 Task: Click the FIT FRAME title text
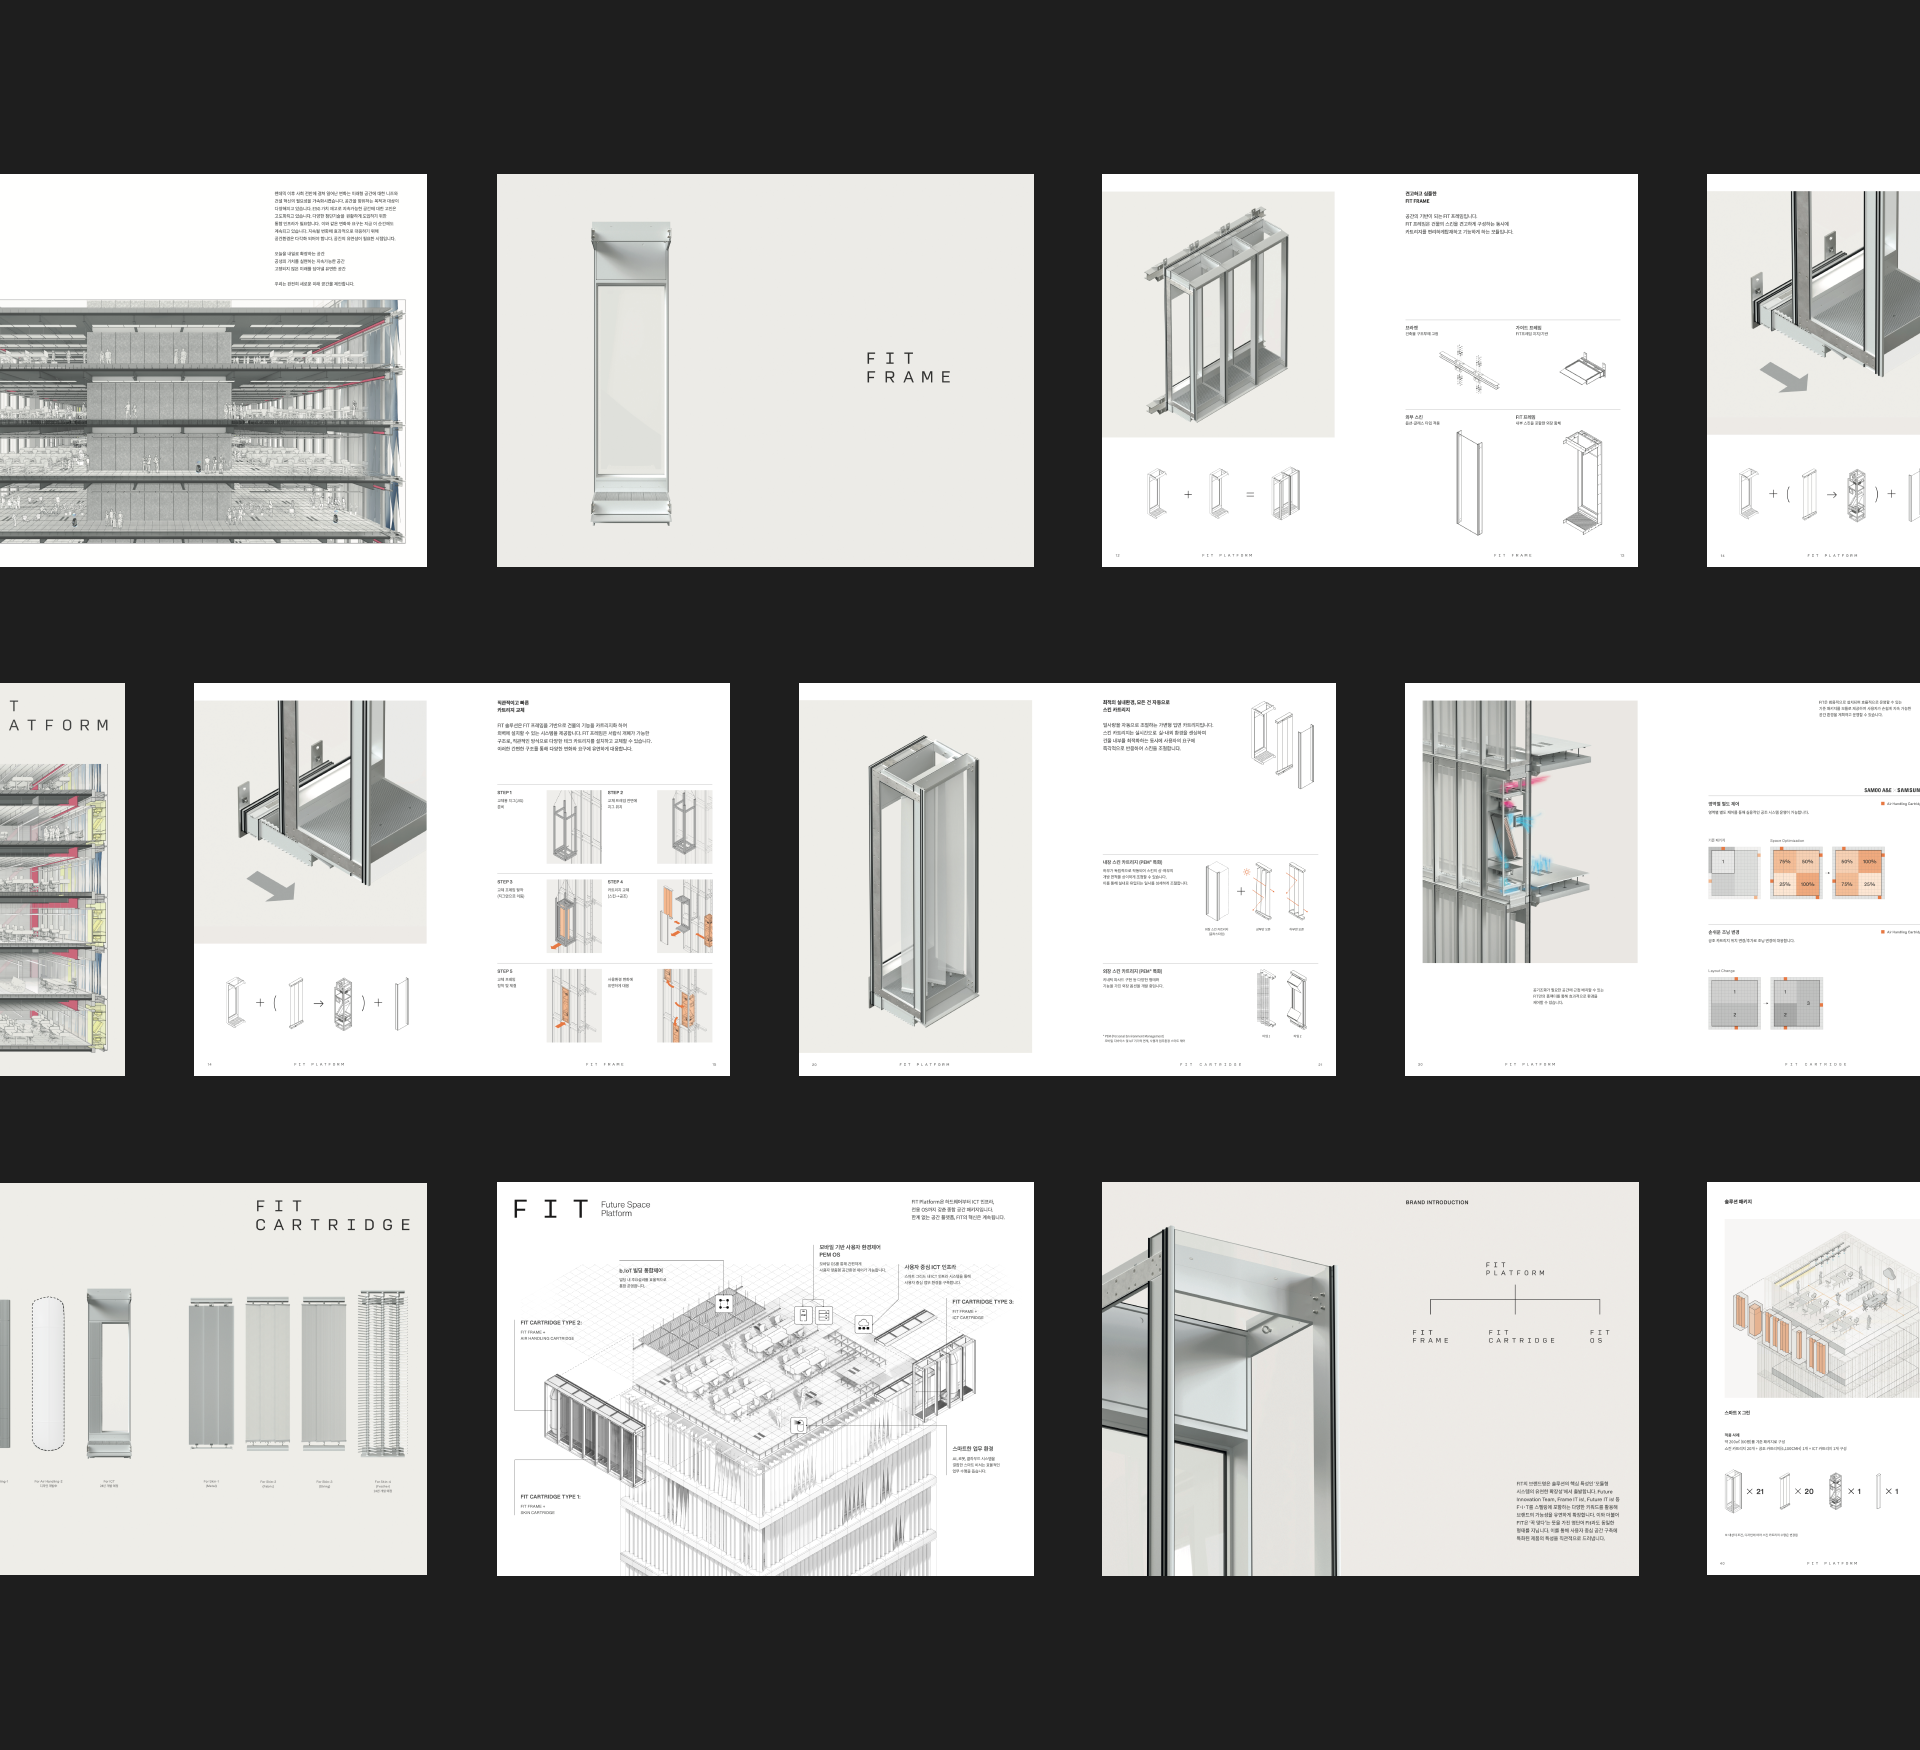(x=907, y=367)
